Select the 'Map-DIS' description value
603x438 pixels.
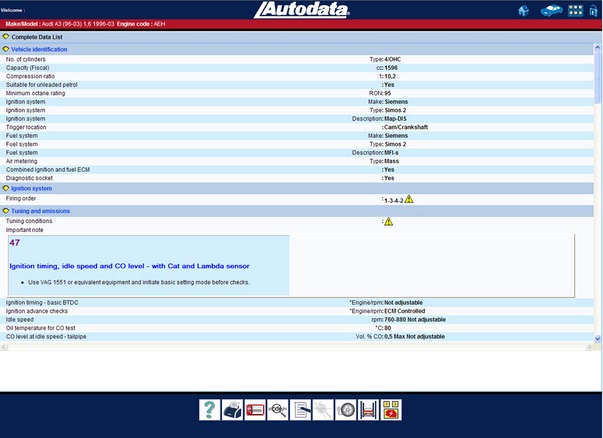click(x=395, y=118)
